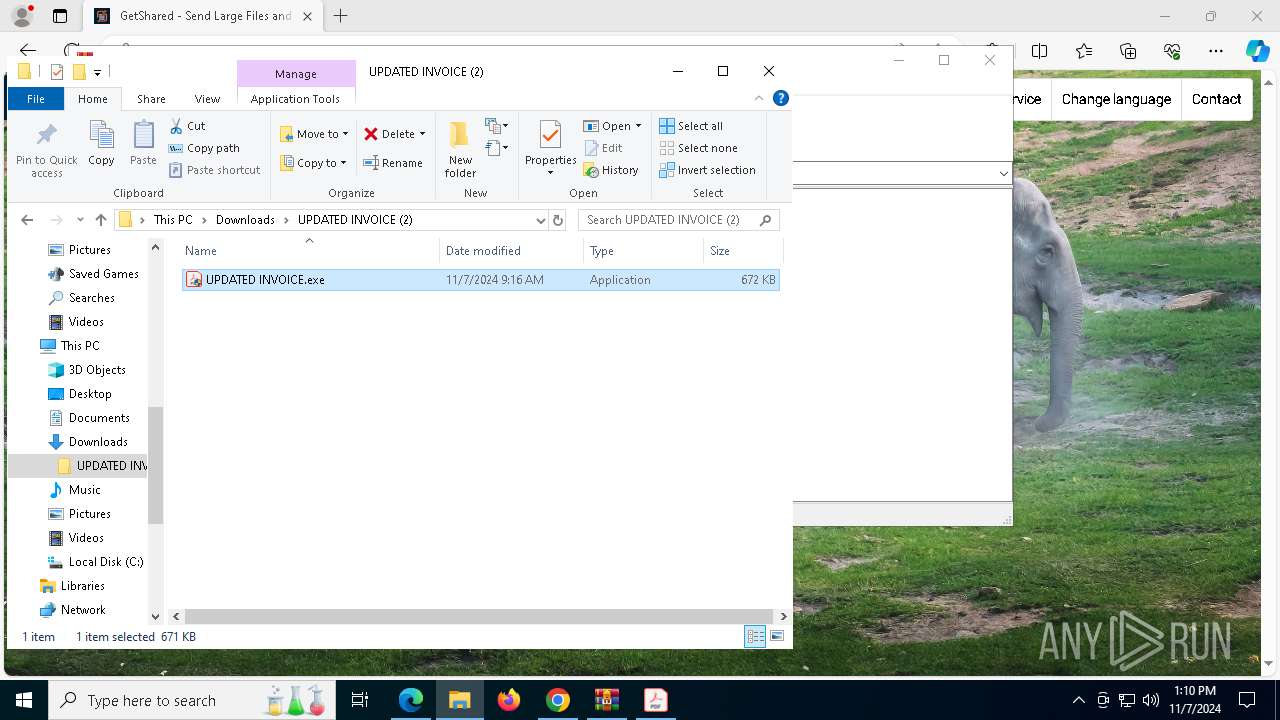The height and width of the screenshot is (720, 1280).
Task: Open the Application Tools tab
Action: tap(295, 99)
